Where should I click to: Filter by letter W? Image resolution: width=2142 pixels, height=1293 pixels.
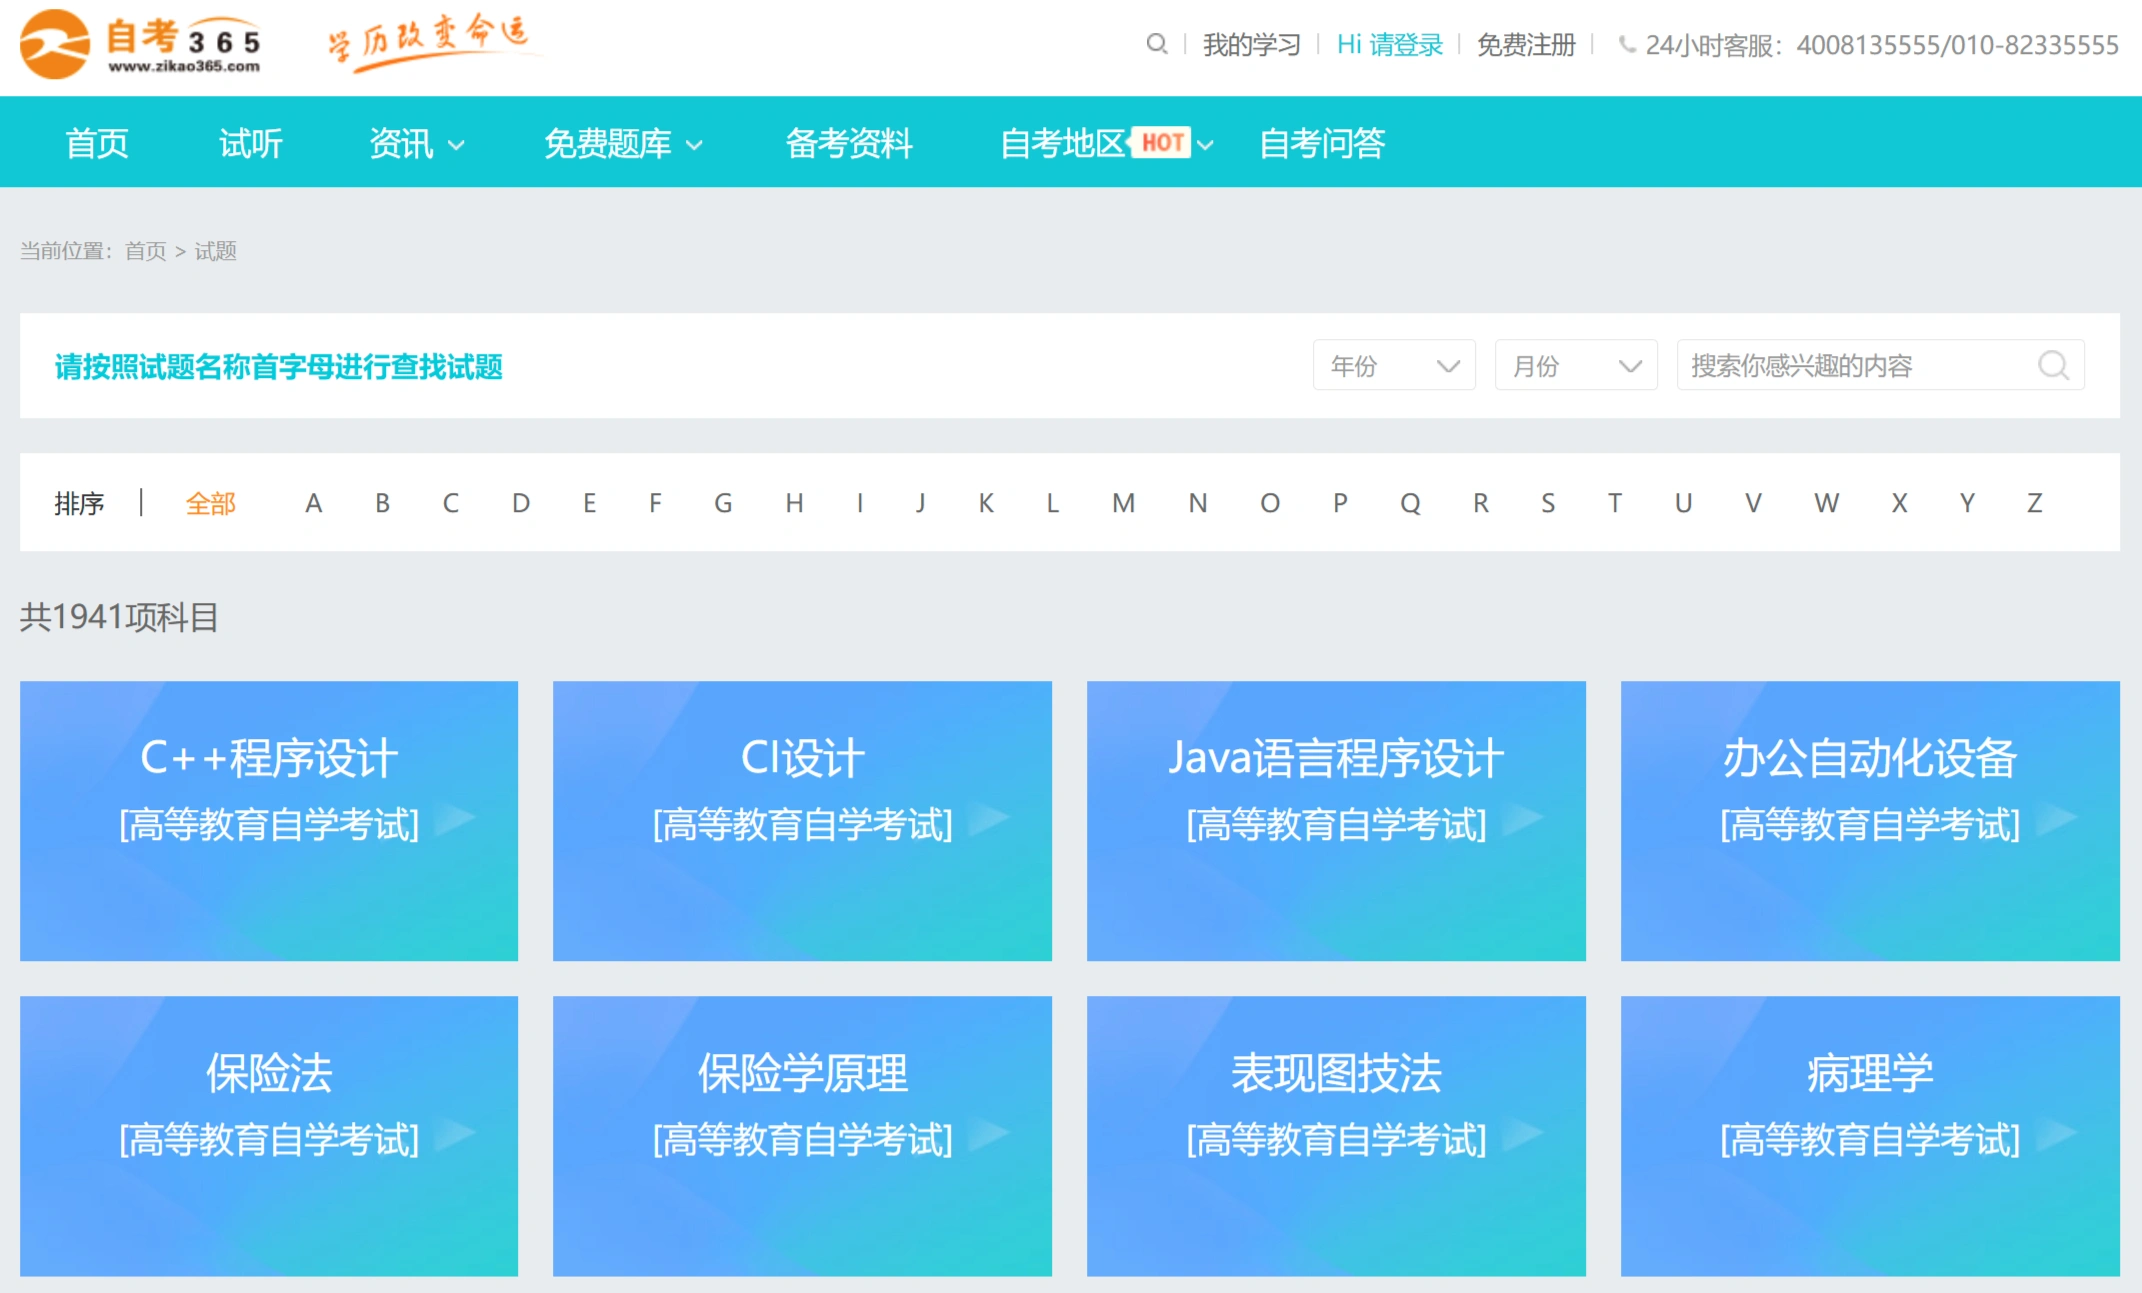tap(1827, 503)
